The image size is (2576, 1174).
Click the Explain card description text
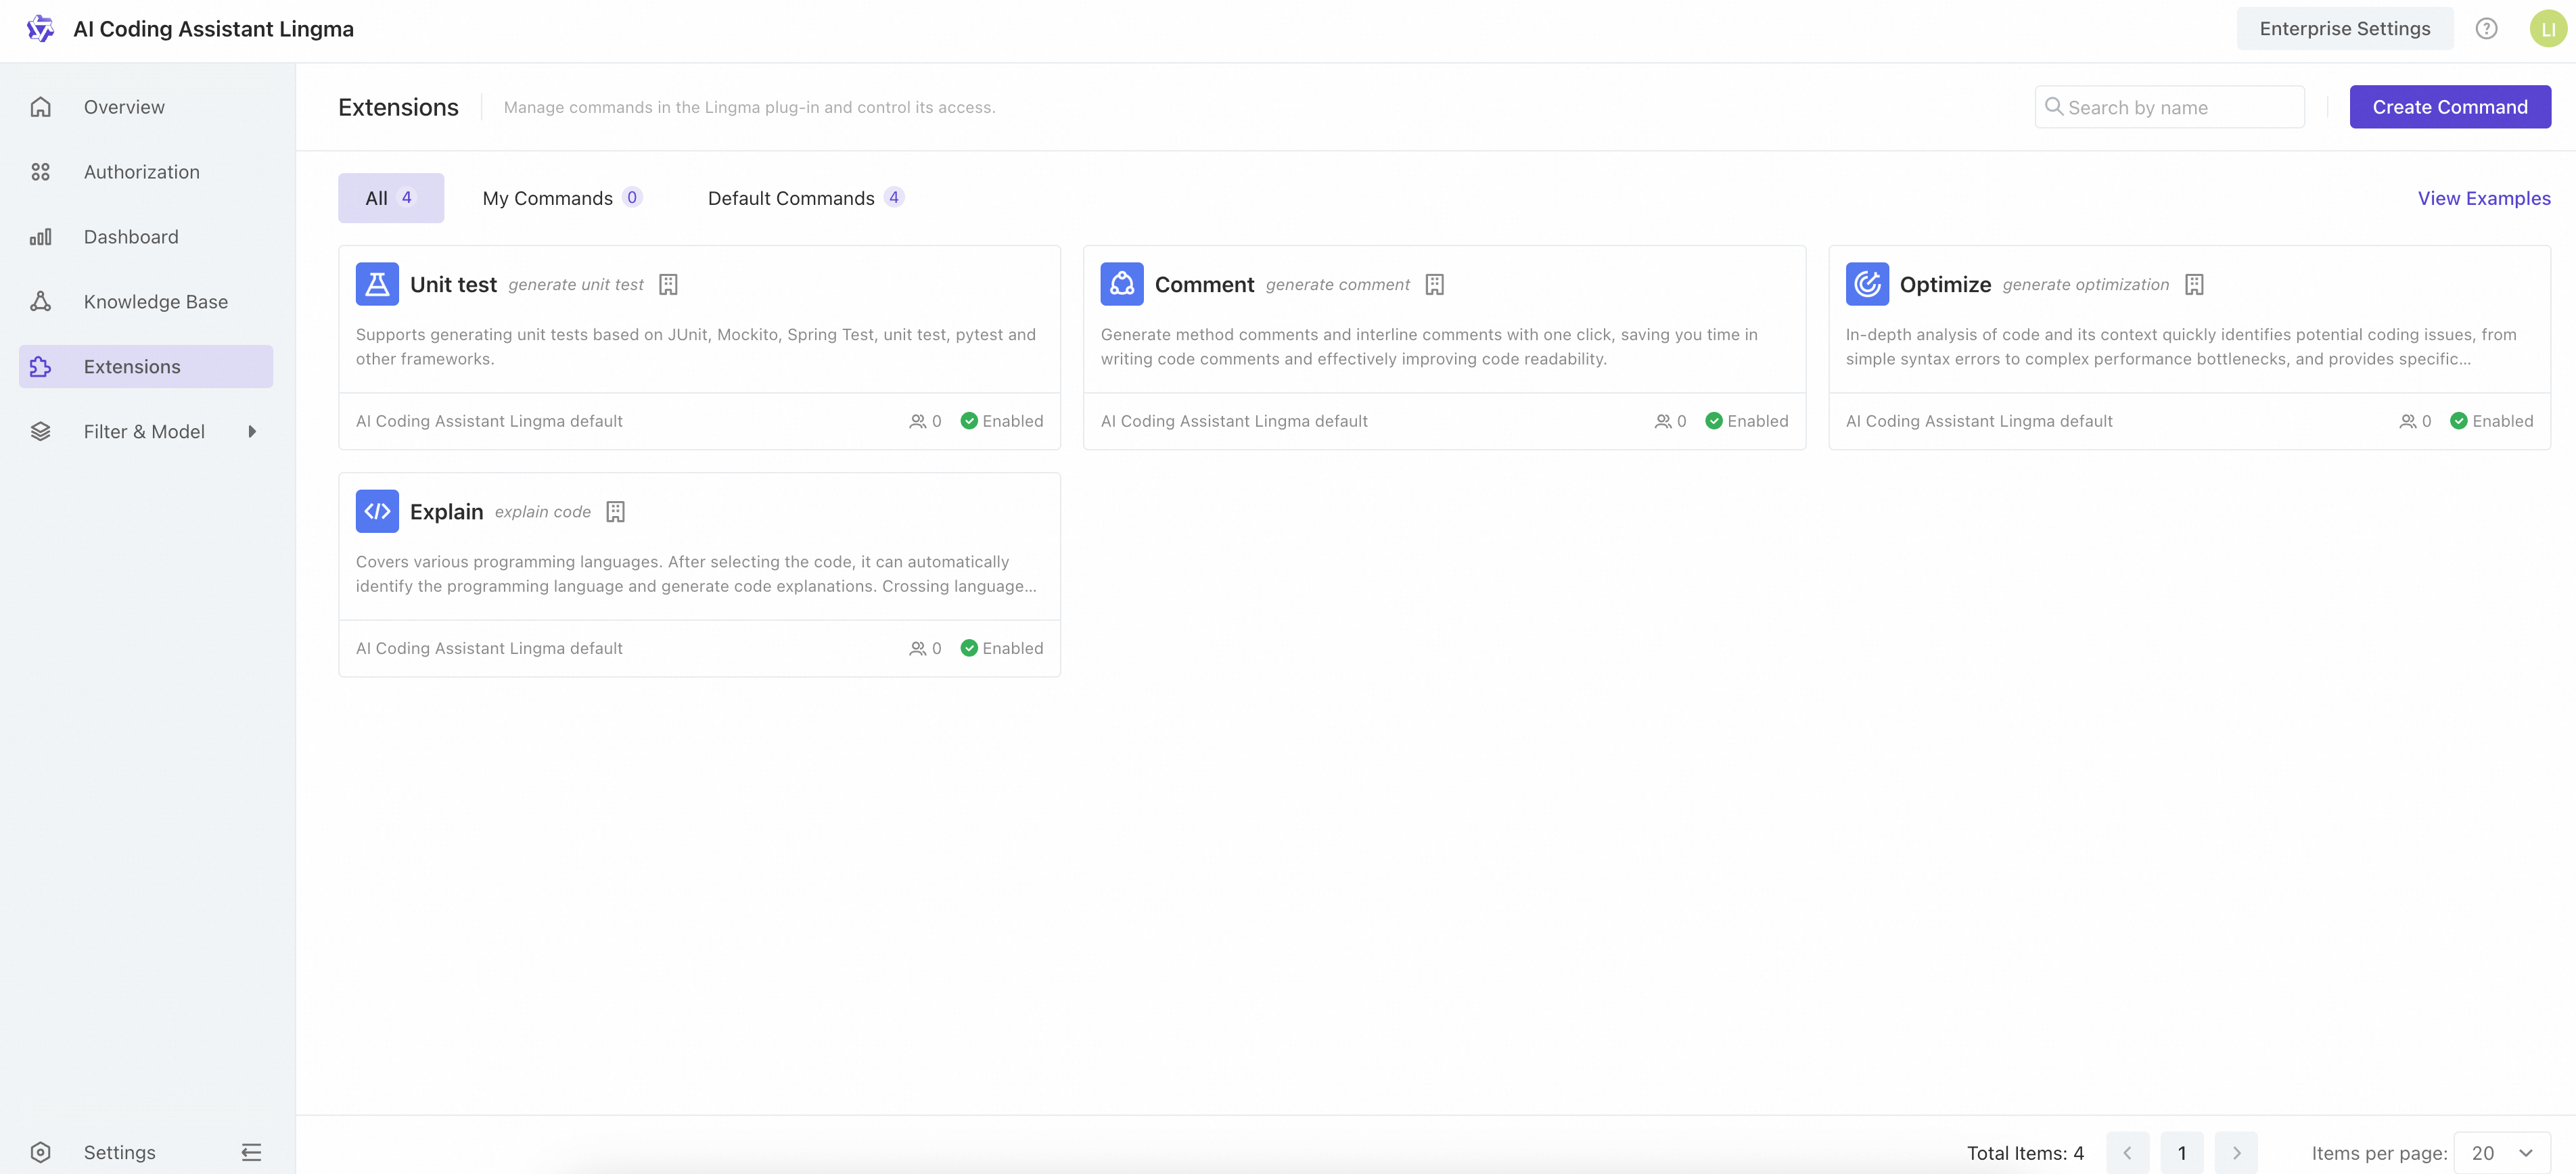point(696,574)
